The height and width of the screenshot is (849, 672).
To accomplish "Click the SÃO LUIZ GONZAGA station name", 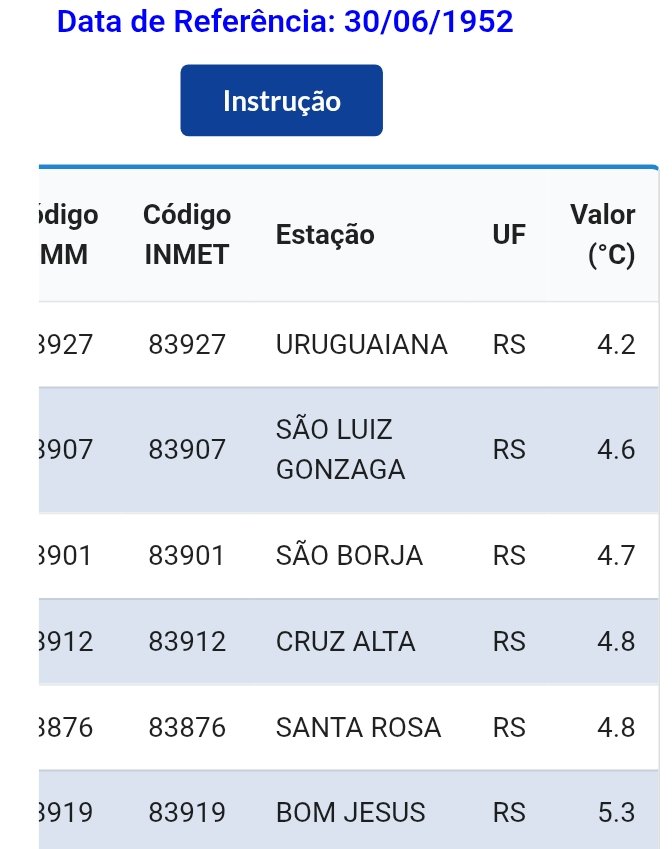I will [x=340, y=450].
